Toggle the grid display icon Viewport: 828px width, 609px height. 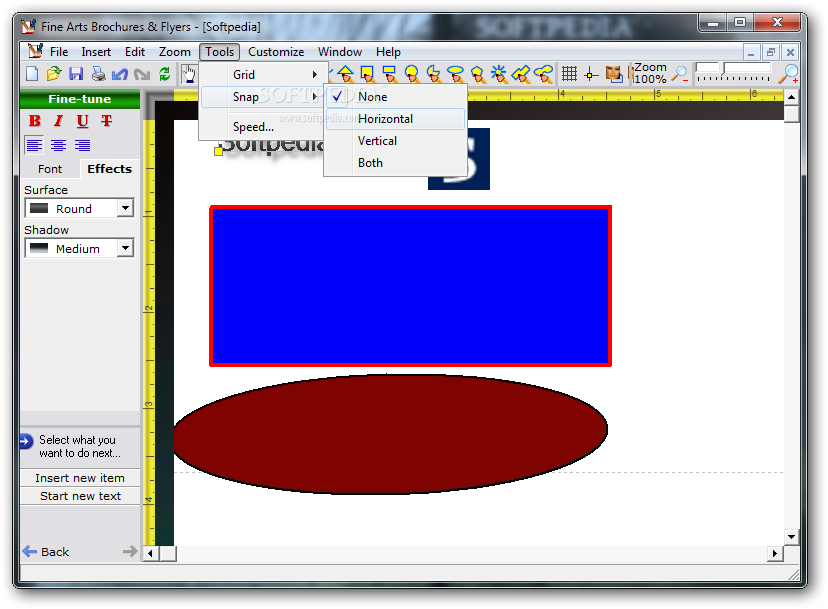point(569,73)
